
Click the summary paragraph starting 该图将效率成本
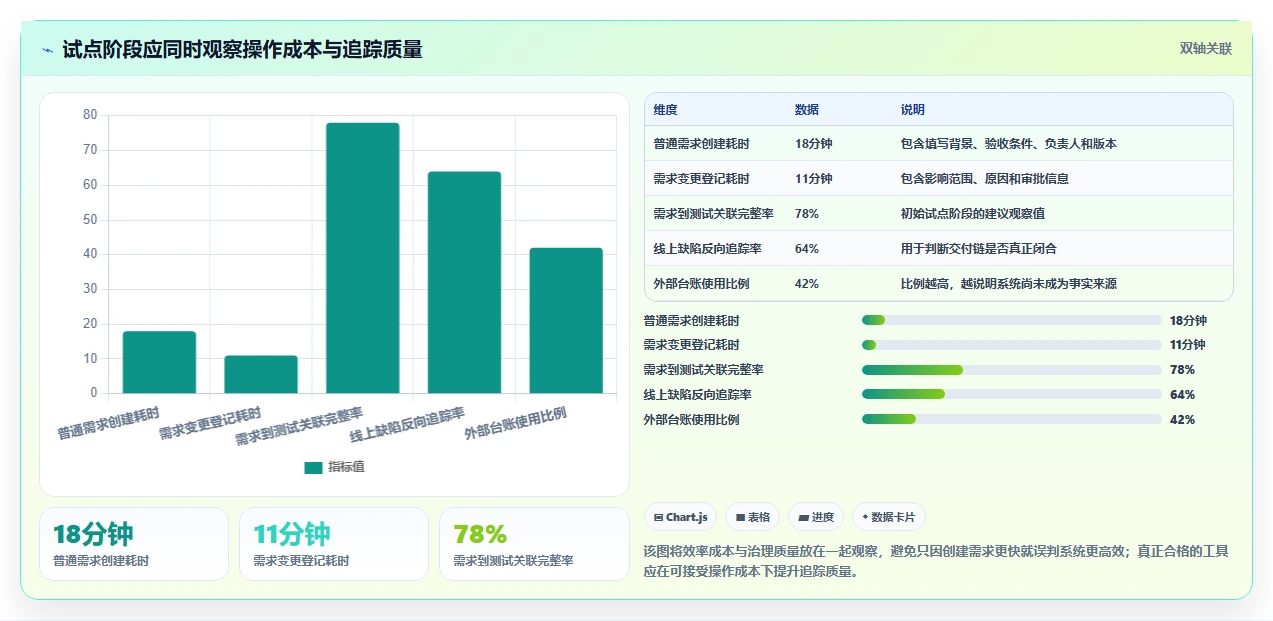click(936, 562)
